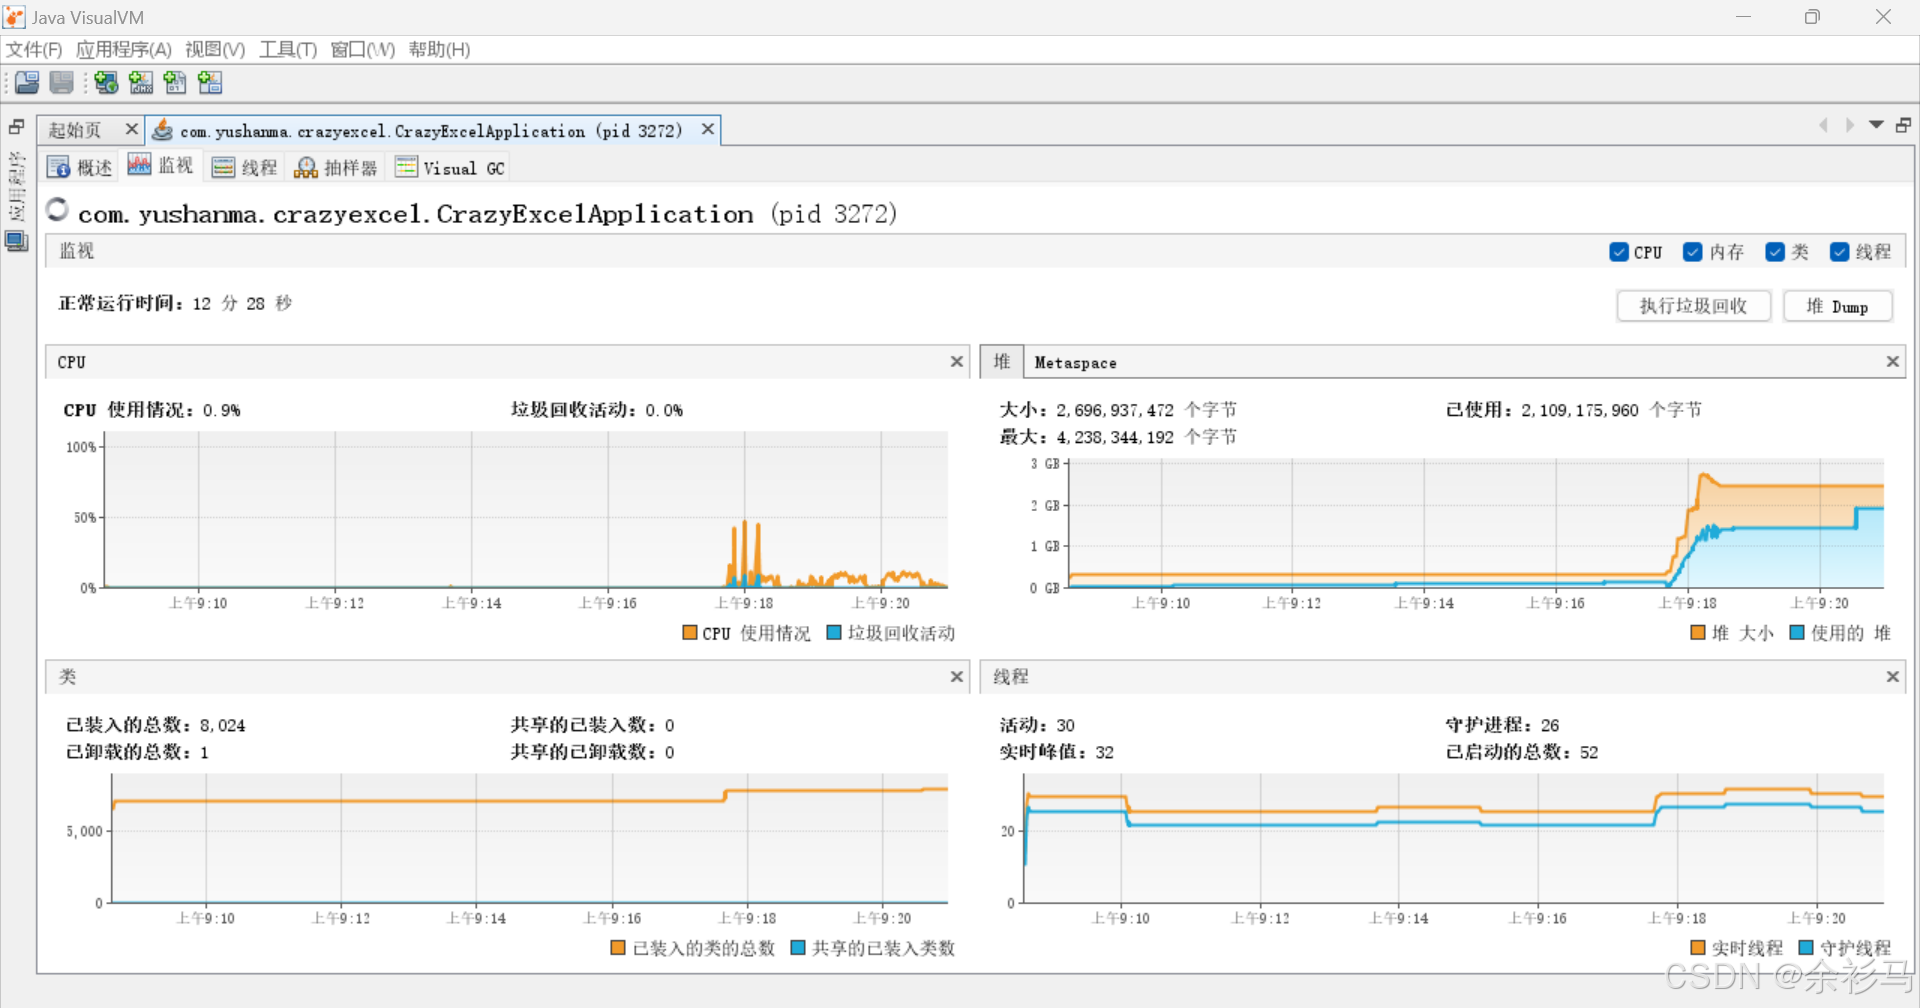Open the 应用程序(A) menu
The width and height of the screenshot is (1920, 1008).
pyautogui.click(x=124, y=50)
